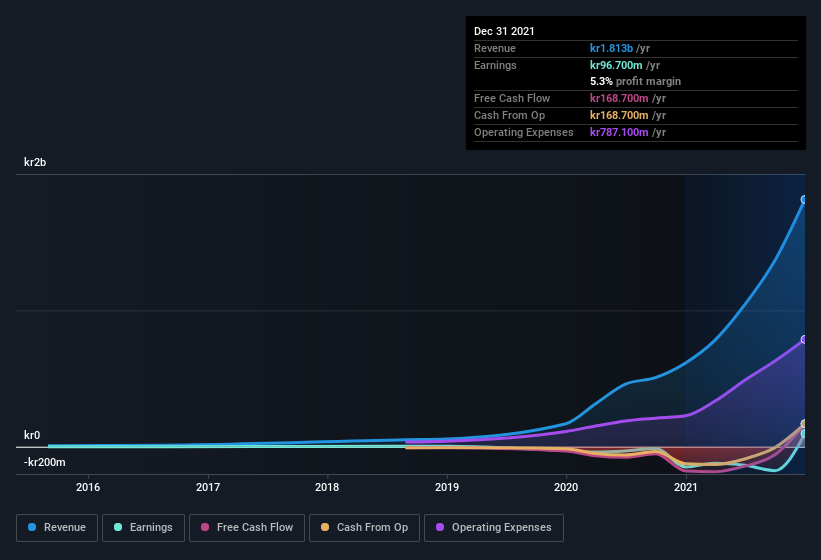Click the Earnings endpoint marker on chart
The image size is (821, 560).
click(804, 434)
